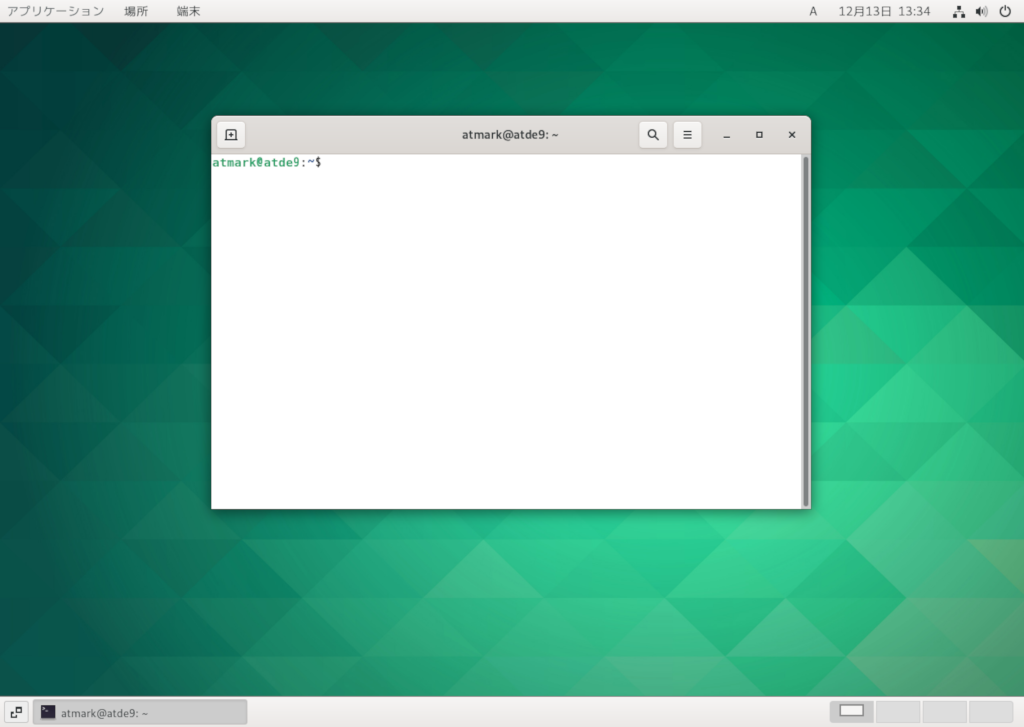Screen dimensions: 1024x727
Task: Maximize the terminal window
Action: pyautogui.click(x=759, y=135)
